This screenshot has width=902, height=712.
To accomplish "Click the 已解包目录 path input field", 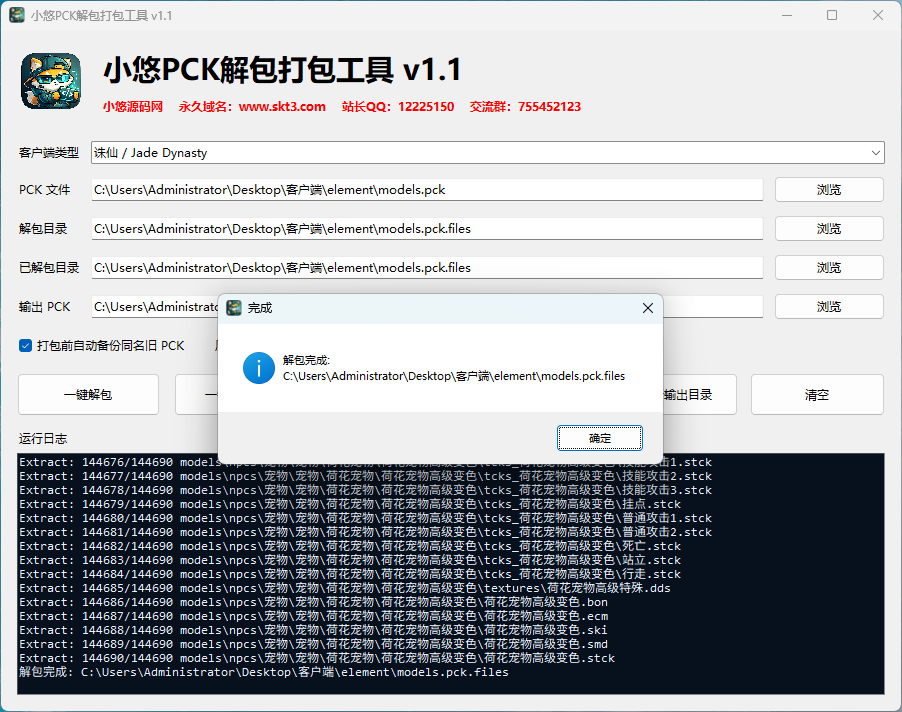I will coord(427,268).
